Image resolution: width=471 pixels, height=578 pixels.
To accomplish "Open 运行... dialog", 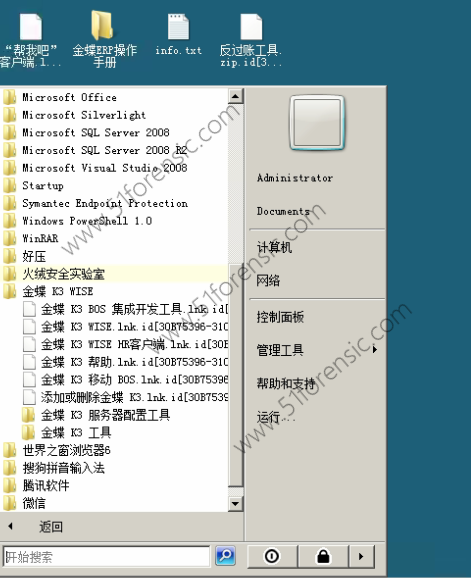I will (276, 417).
